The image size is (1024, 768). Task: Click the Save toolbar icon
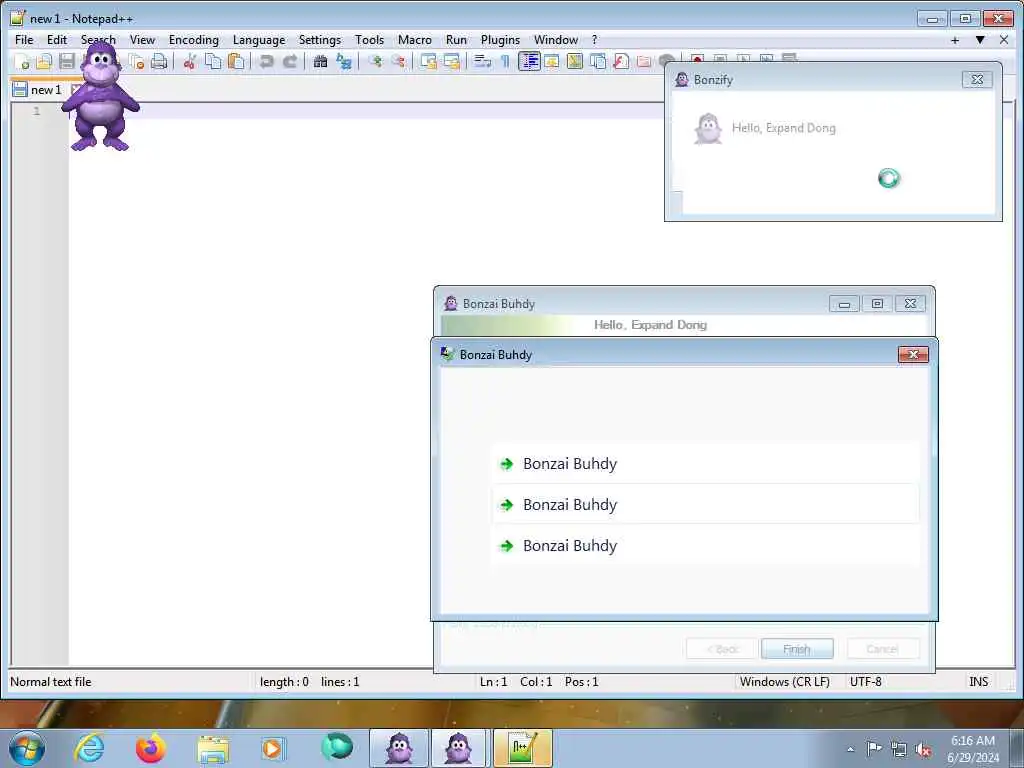[67, 61]
